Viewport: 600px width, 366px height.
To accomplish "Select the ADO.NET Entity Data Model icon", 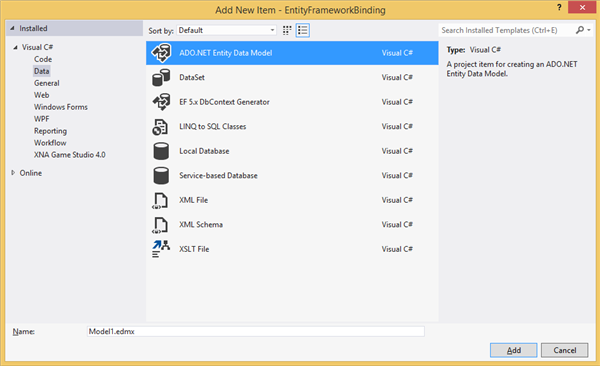I will pyautogui.click(x=161, y=53).
